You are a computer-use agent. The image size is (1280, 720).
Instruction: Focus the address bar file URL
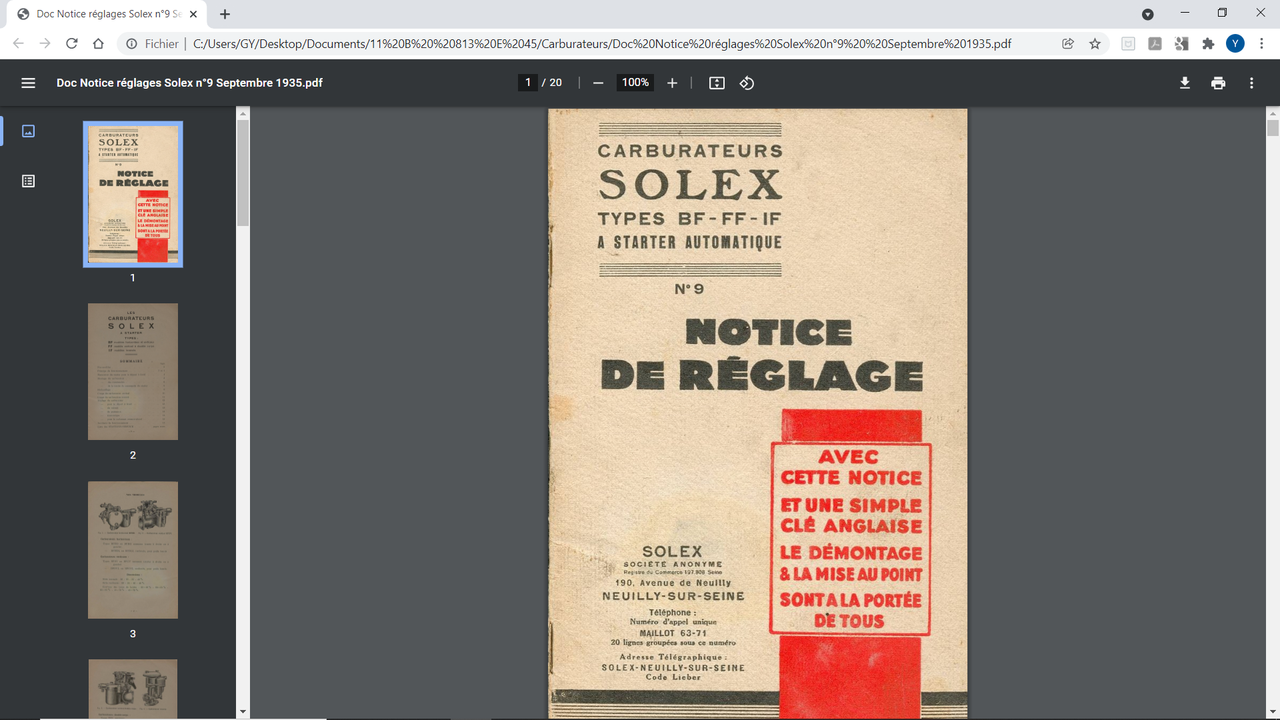(x=601, y=44)
